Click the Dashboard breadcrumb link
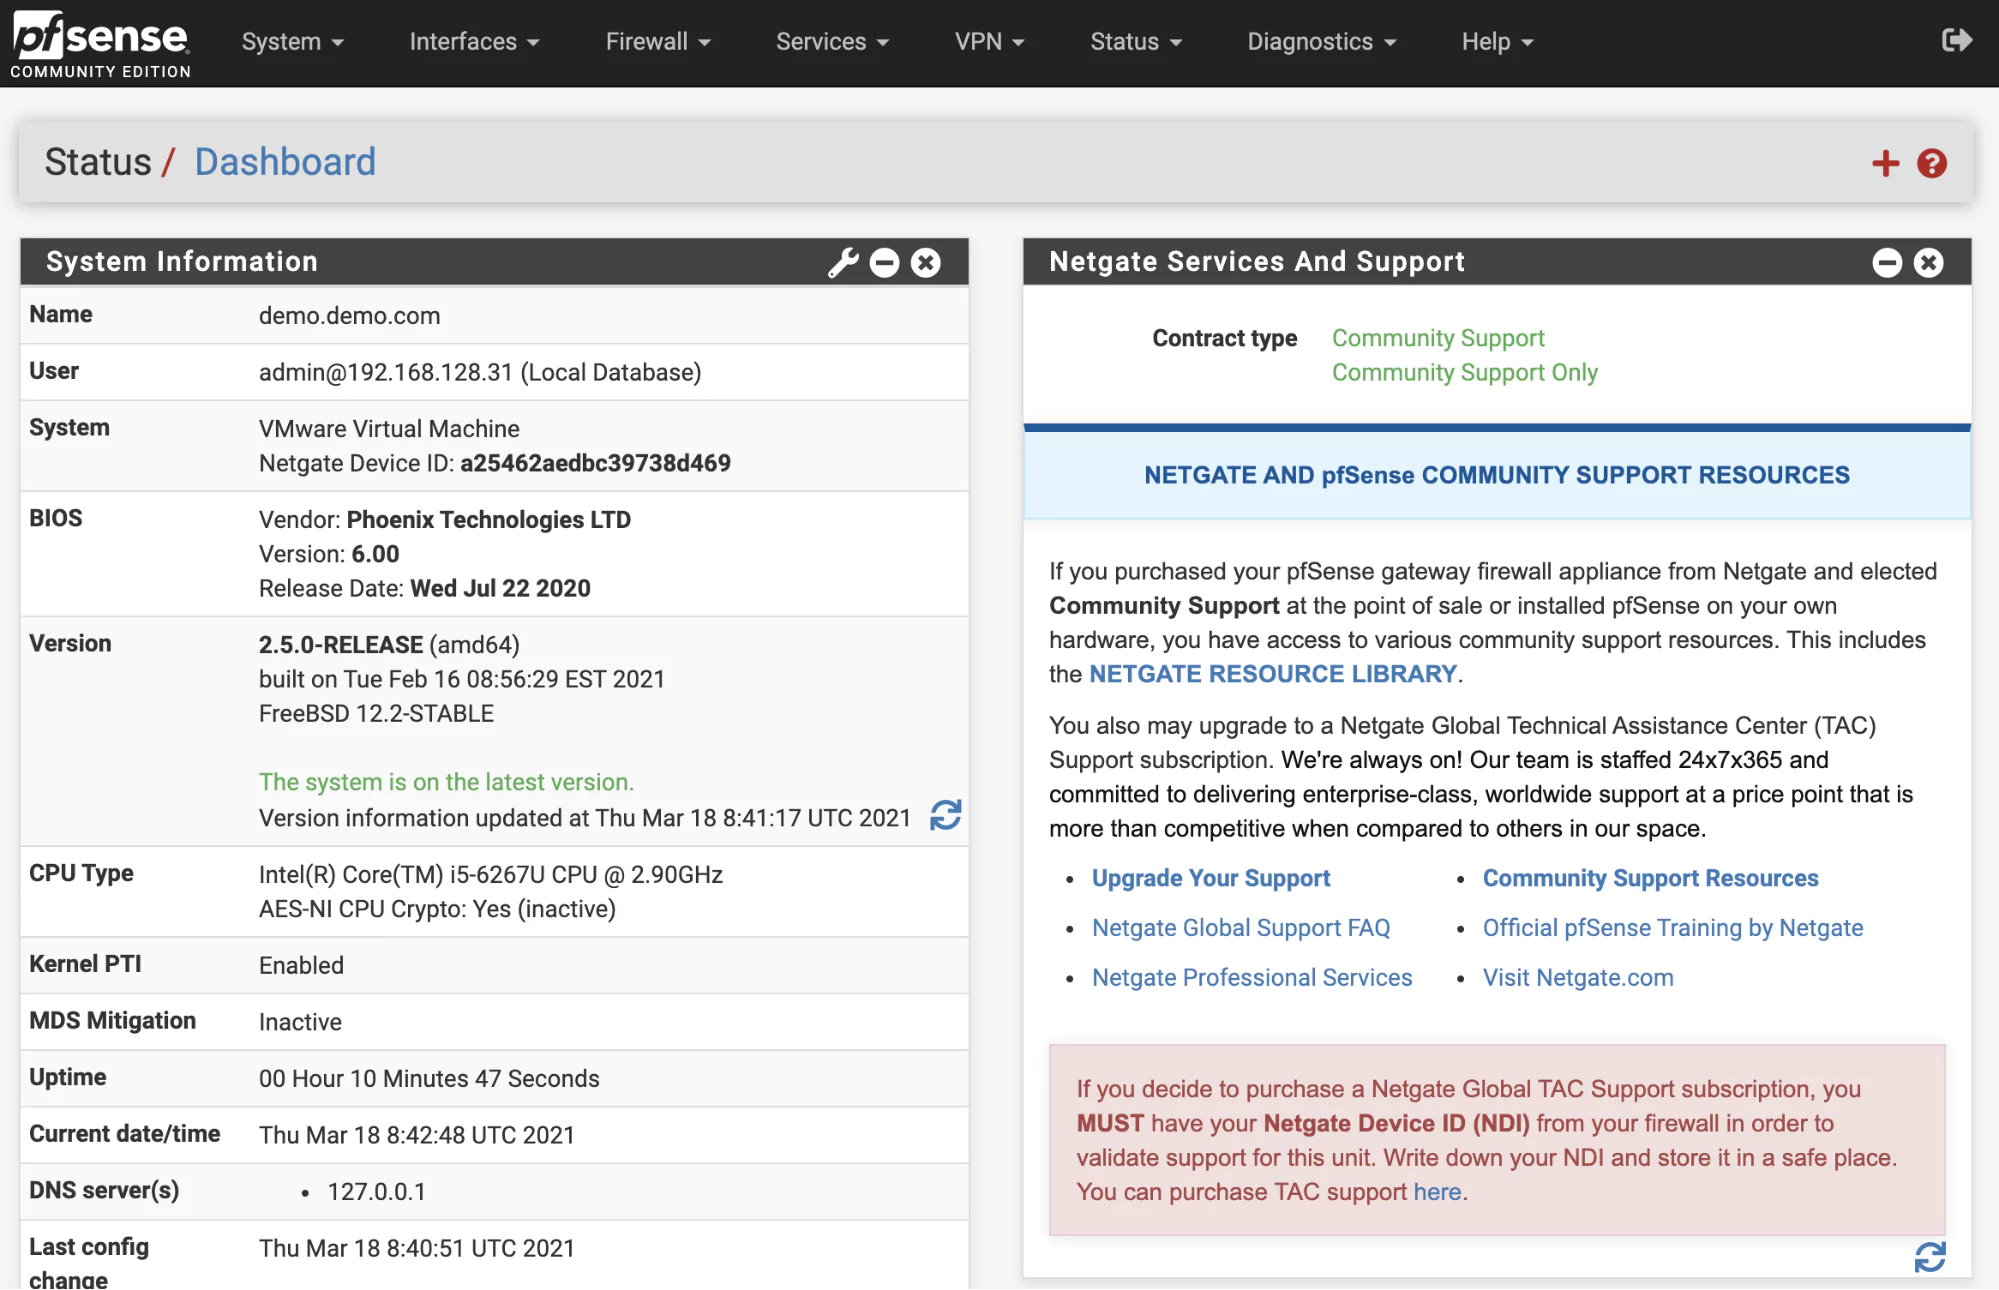The height and width of the screenshot is (1290, 1999). click(x=285, y=162)
